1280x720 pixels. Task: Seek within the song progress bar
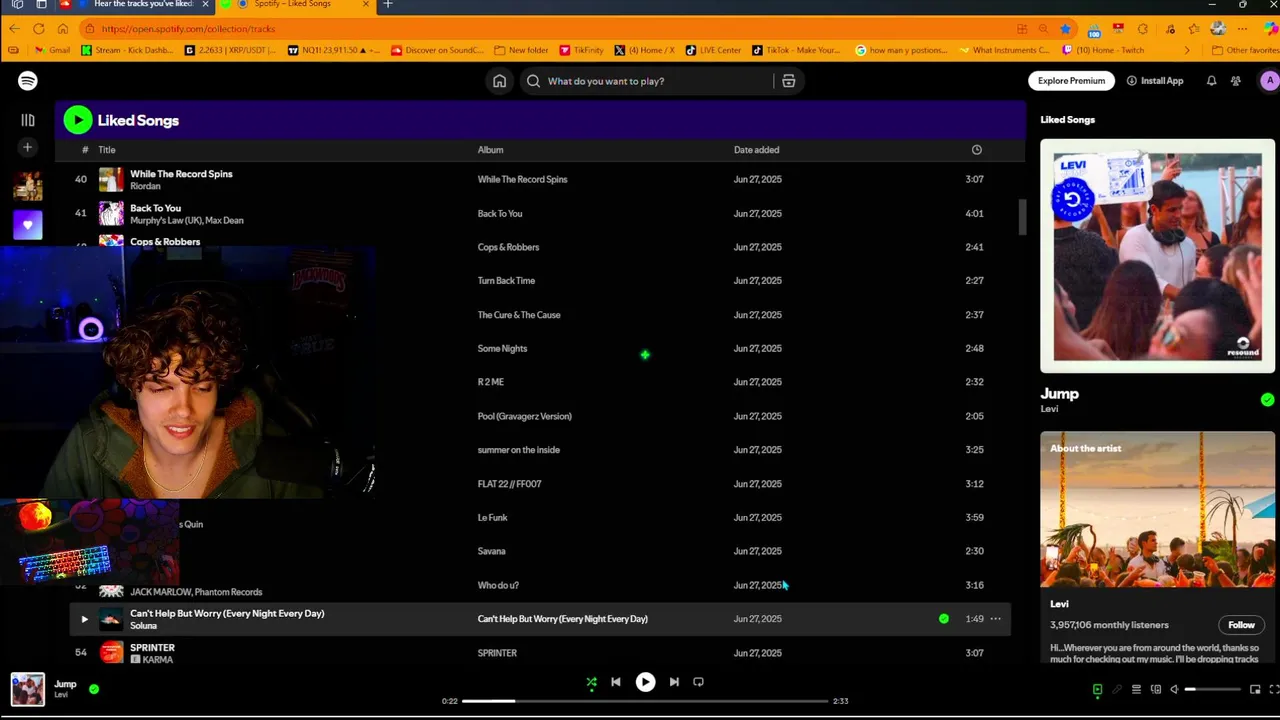tap(645, 701)
